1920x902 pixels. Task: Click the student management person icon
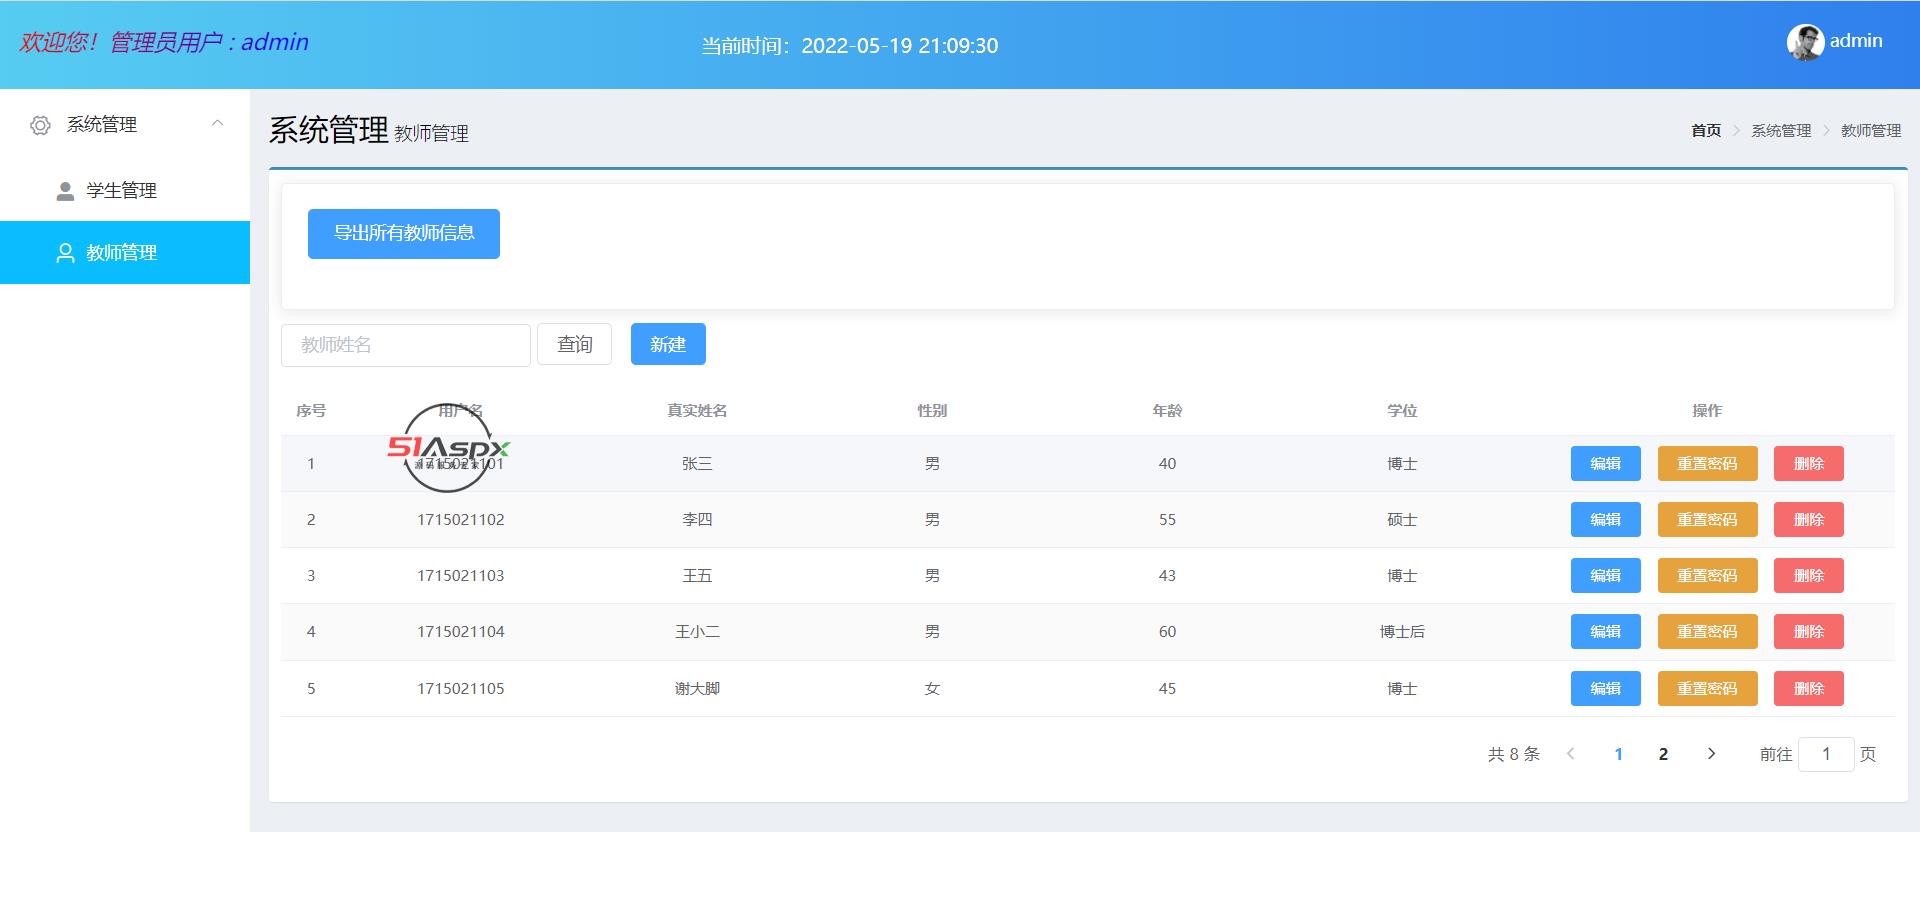(x=65, y=191)
